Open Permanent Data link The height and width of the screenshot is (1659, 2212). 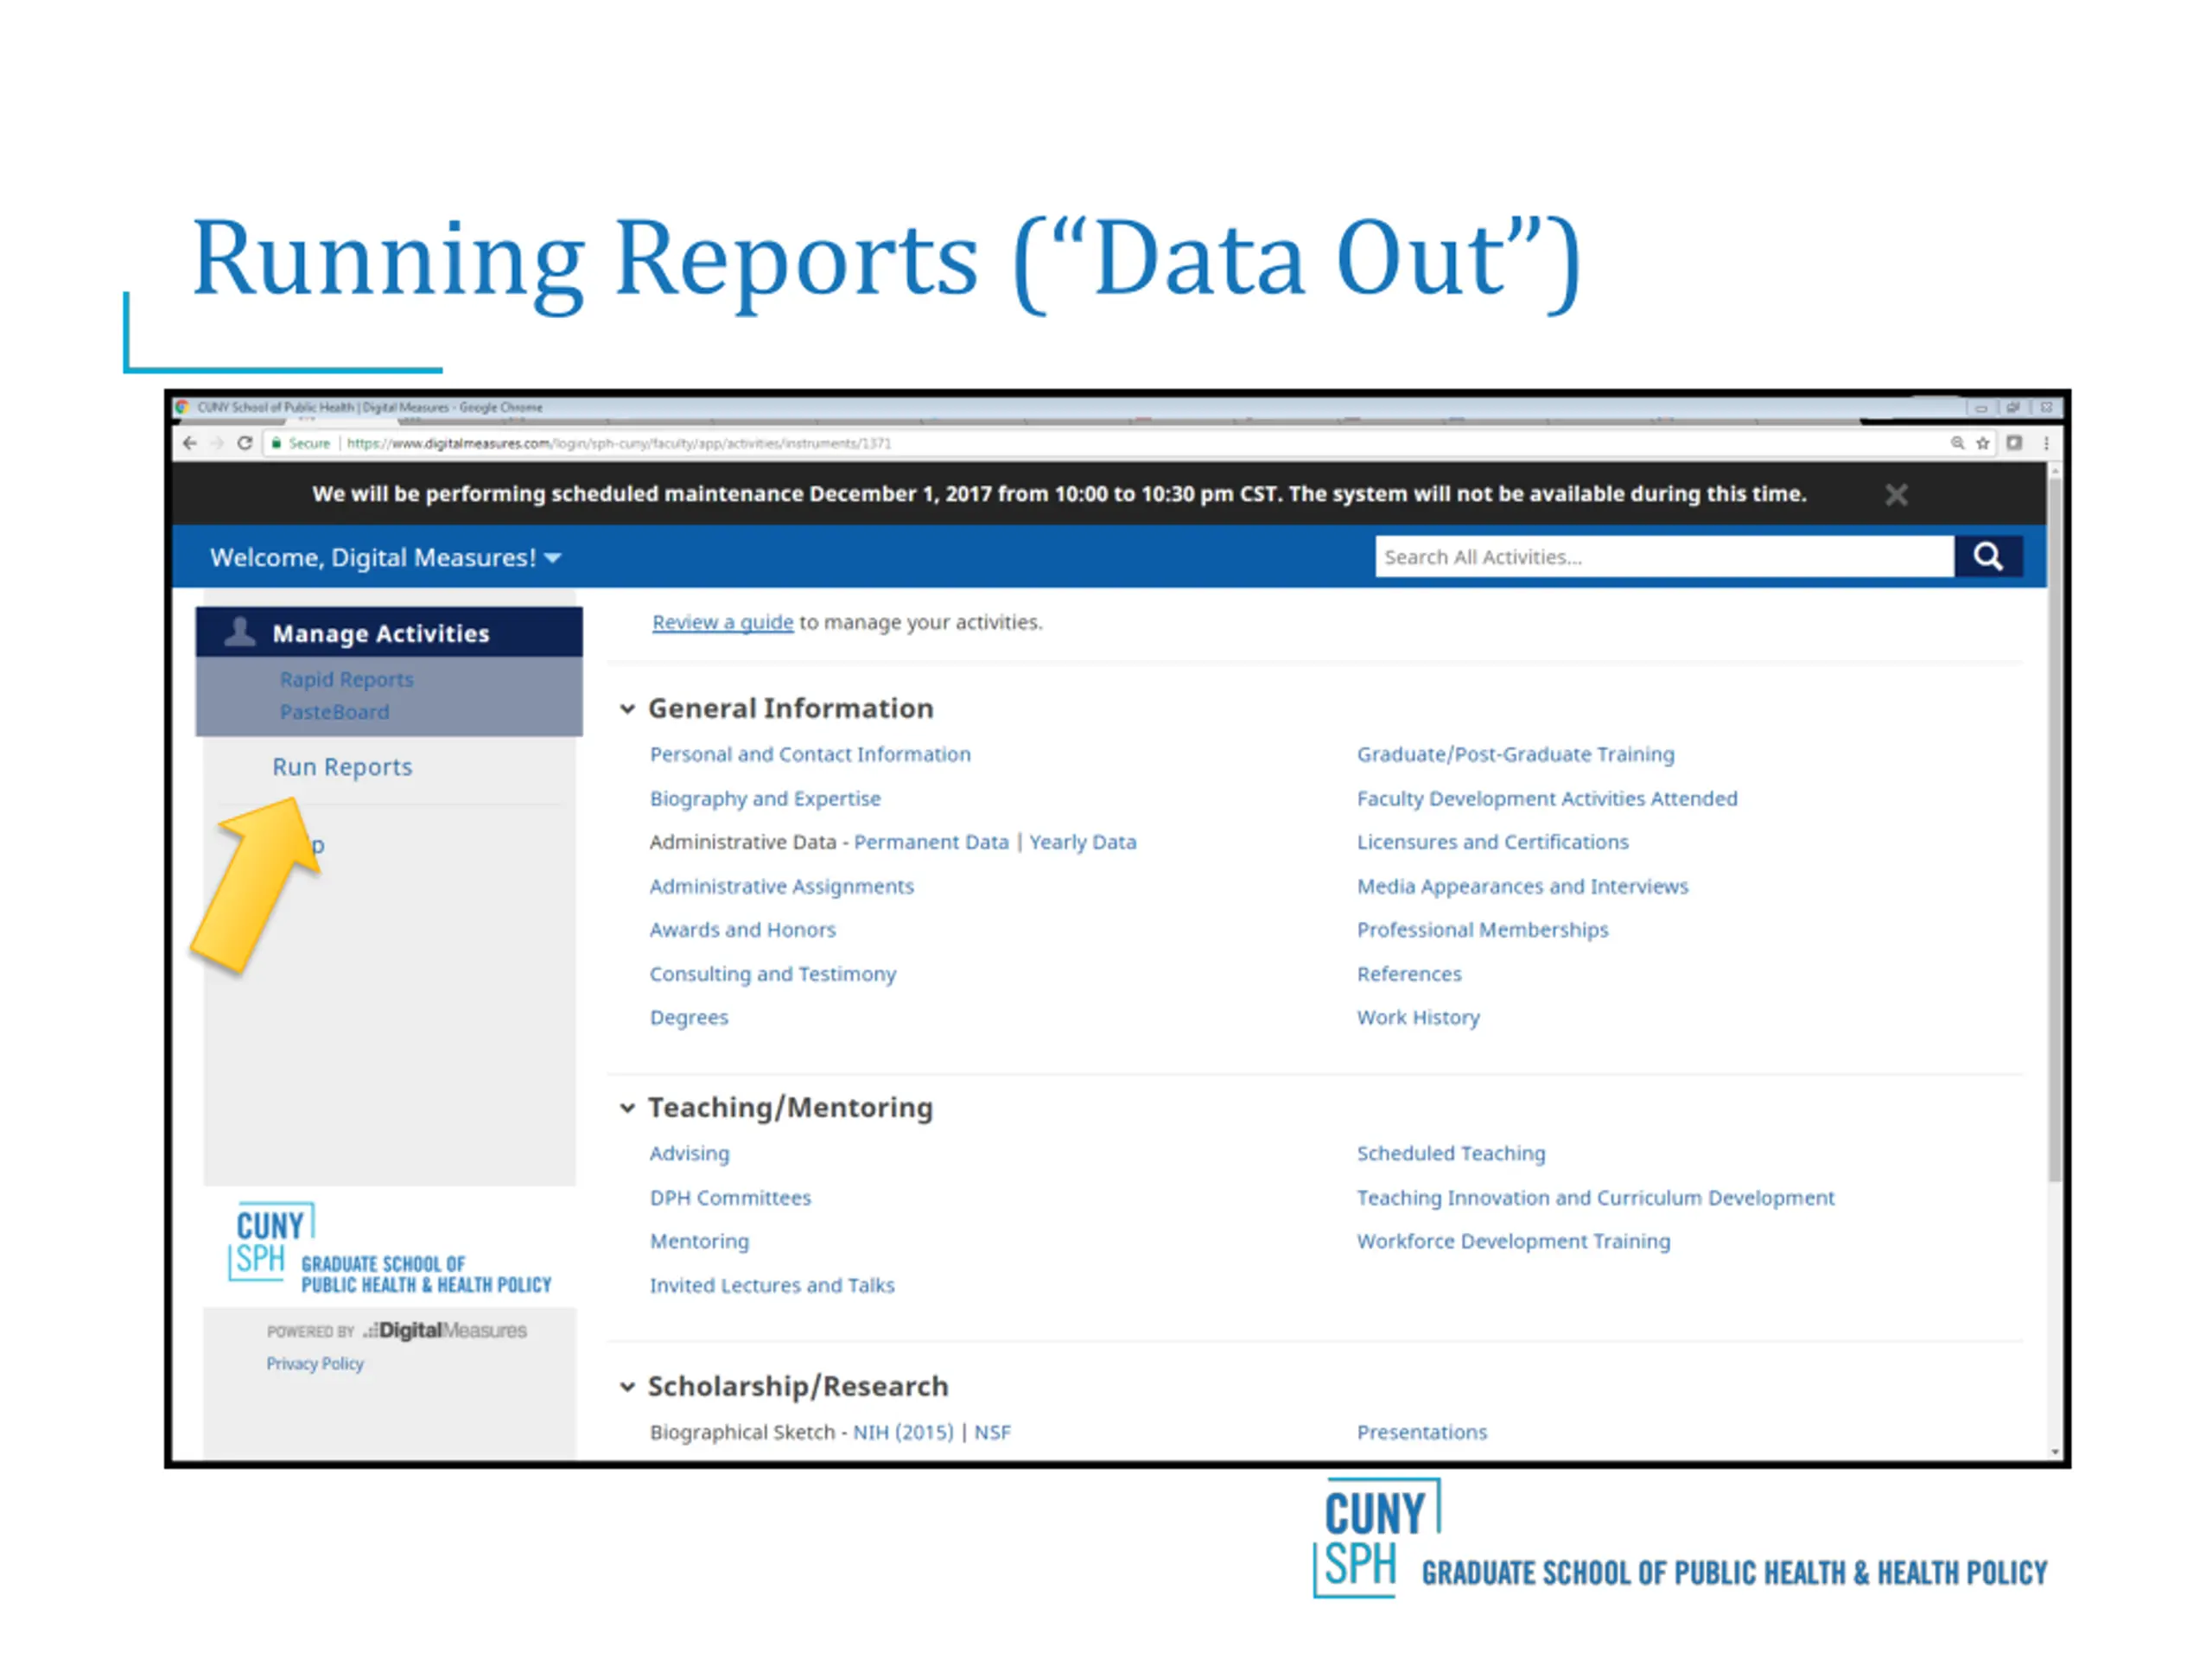pyautogui.click(x=931, y=842)
